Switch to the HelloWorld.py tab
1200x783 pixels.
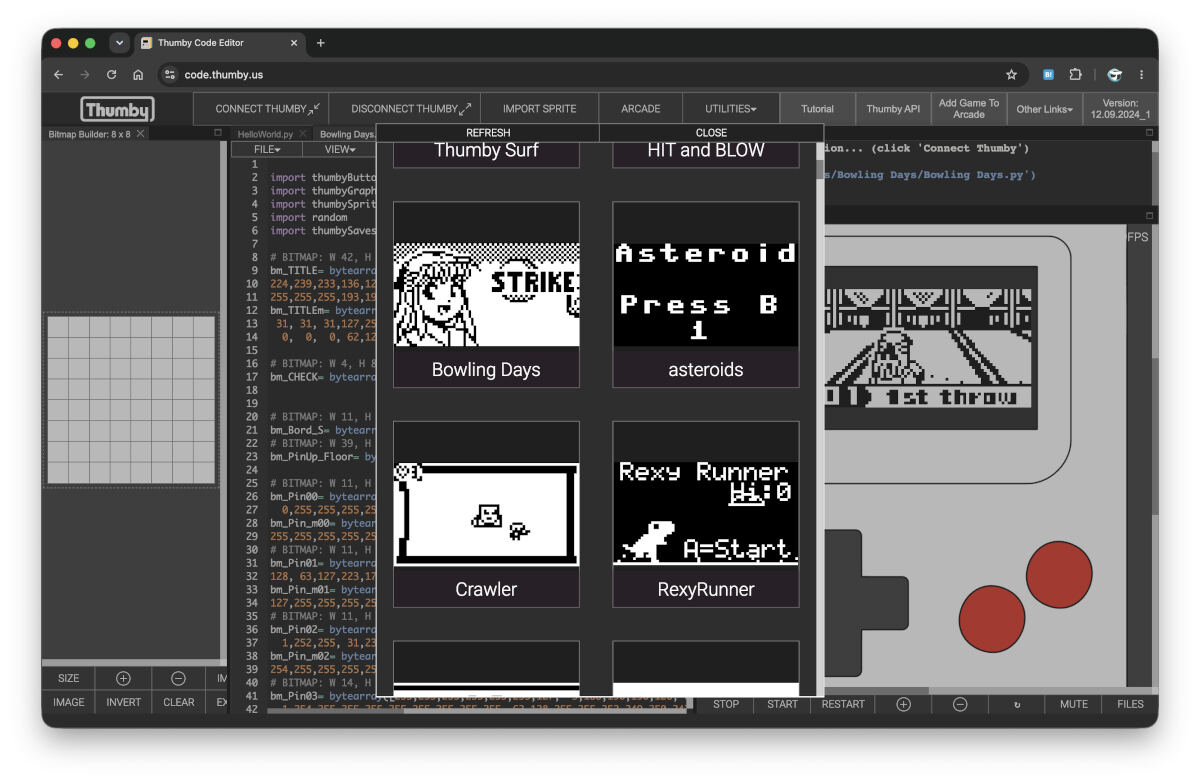[x=265, y=134]
